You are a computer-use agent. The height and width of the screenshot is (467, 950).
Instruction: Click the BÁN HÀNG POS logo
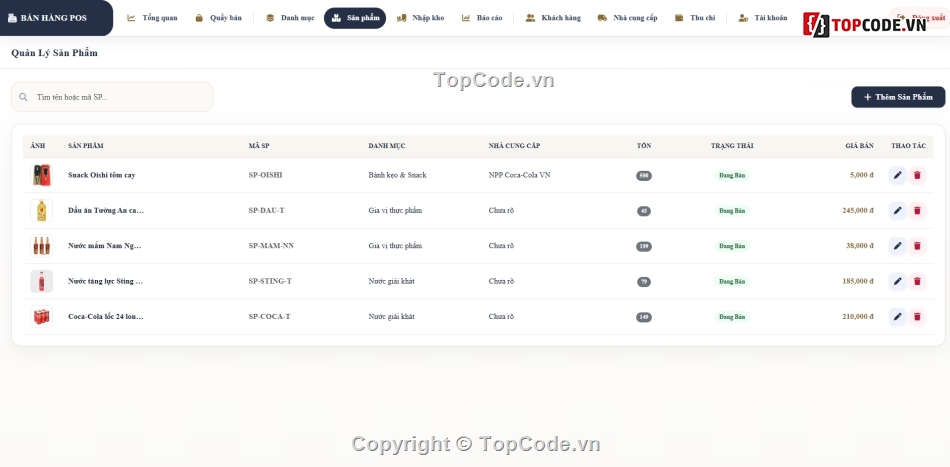coord(47,18)
